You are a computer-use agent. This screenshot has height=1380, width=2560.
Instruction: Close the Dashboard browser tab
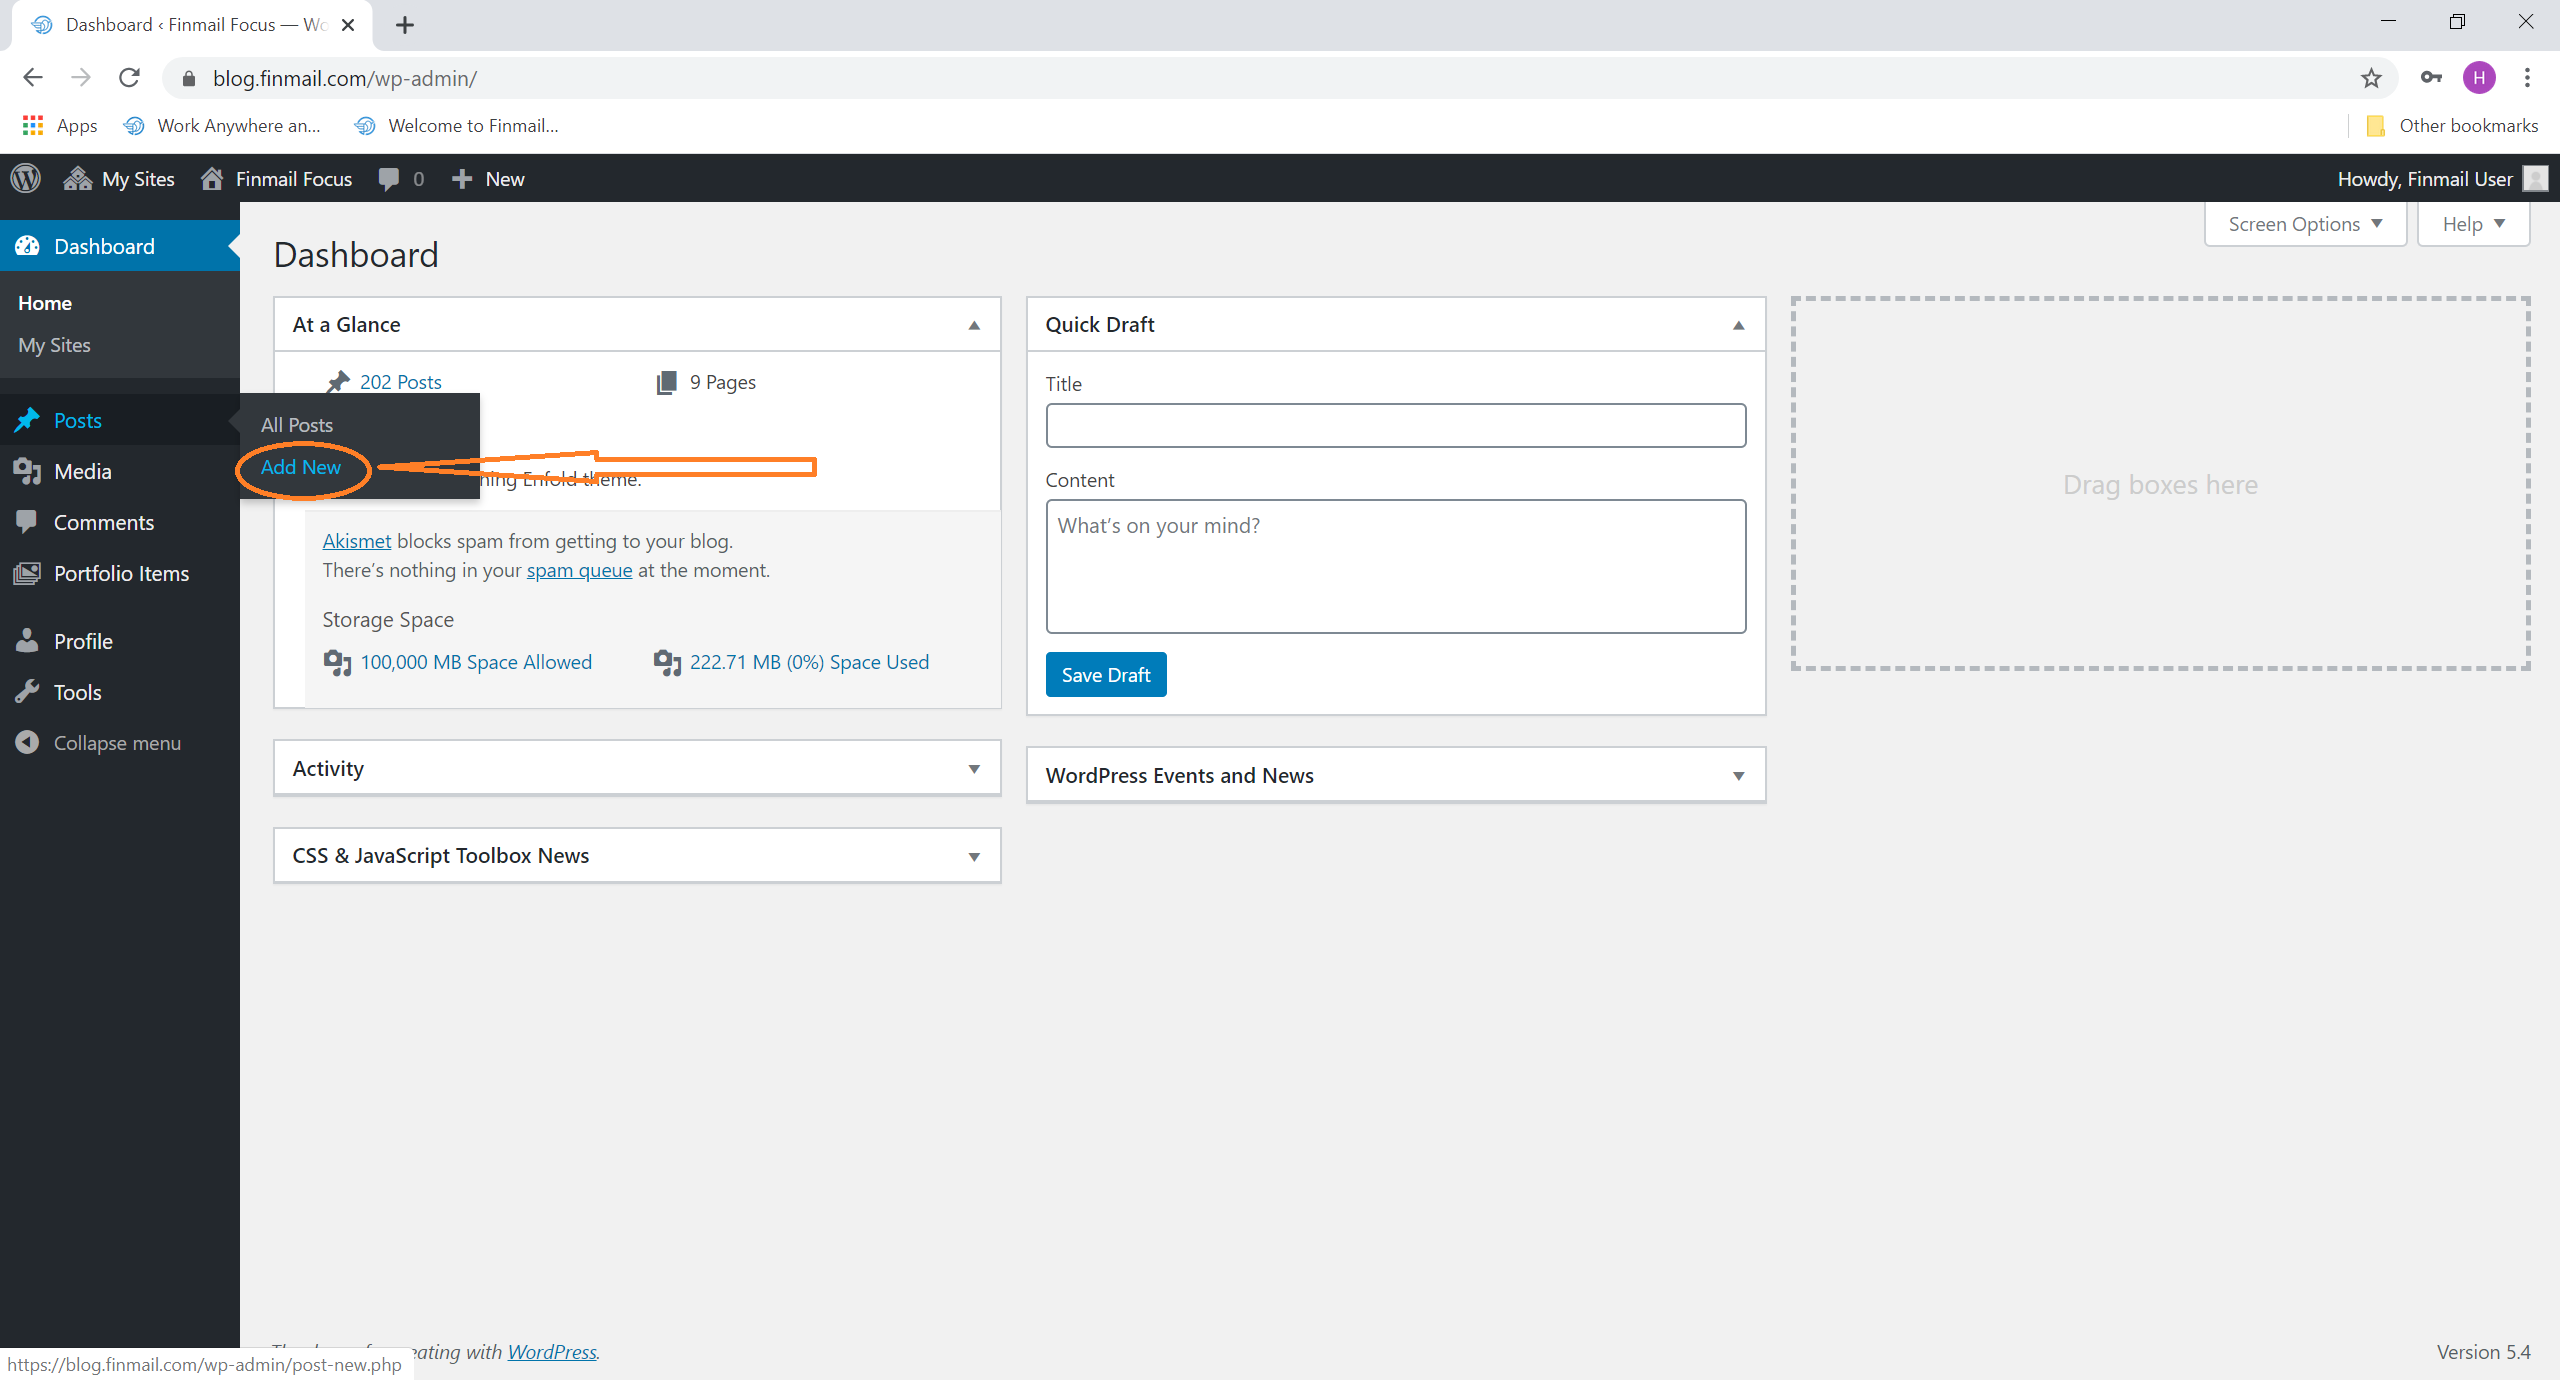(348, 25)
